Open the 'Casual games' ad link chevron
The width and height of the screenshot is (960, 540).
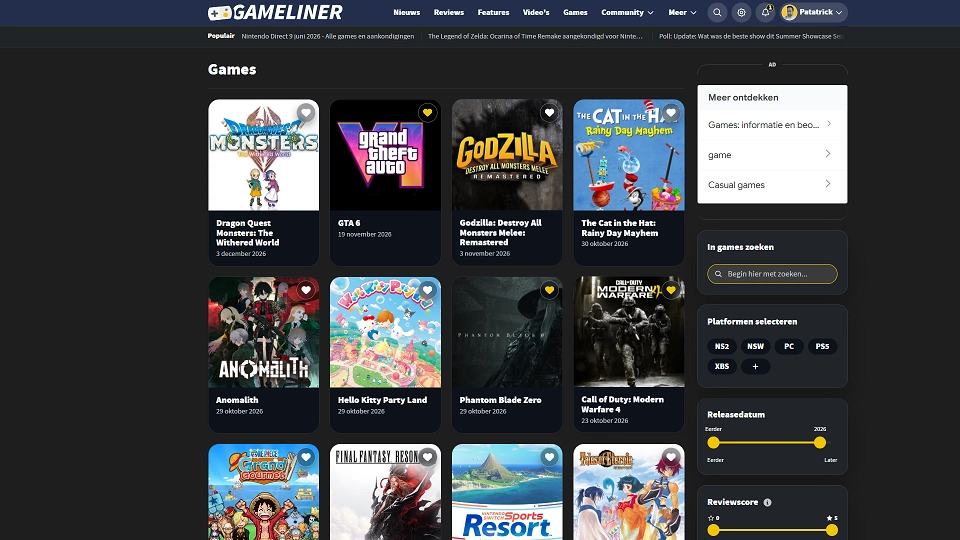pyautogui.click(x=828, y=184)
